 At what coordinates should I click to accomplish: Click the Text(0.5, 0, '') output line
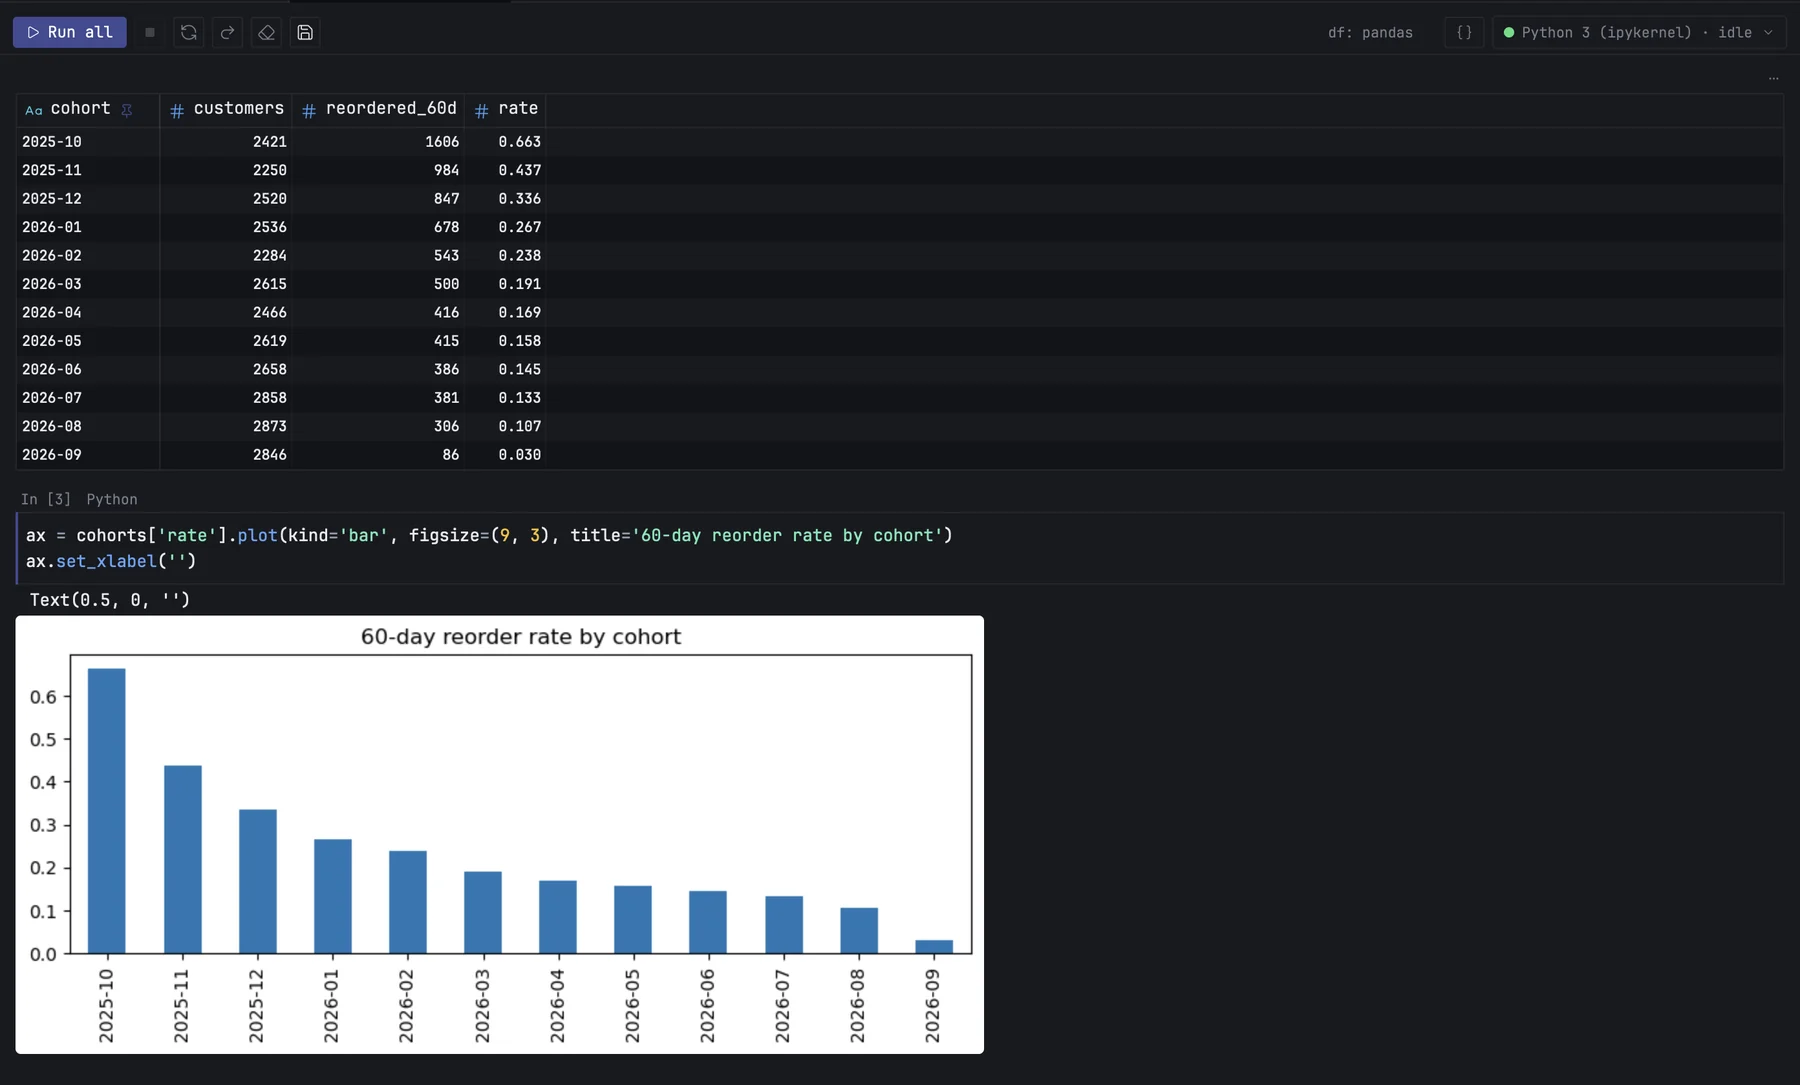[110, 600]
